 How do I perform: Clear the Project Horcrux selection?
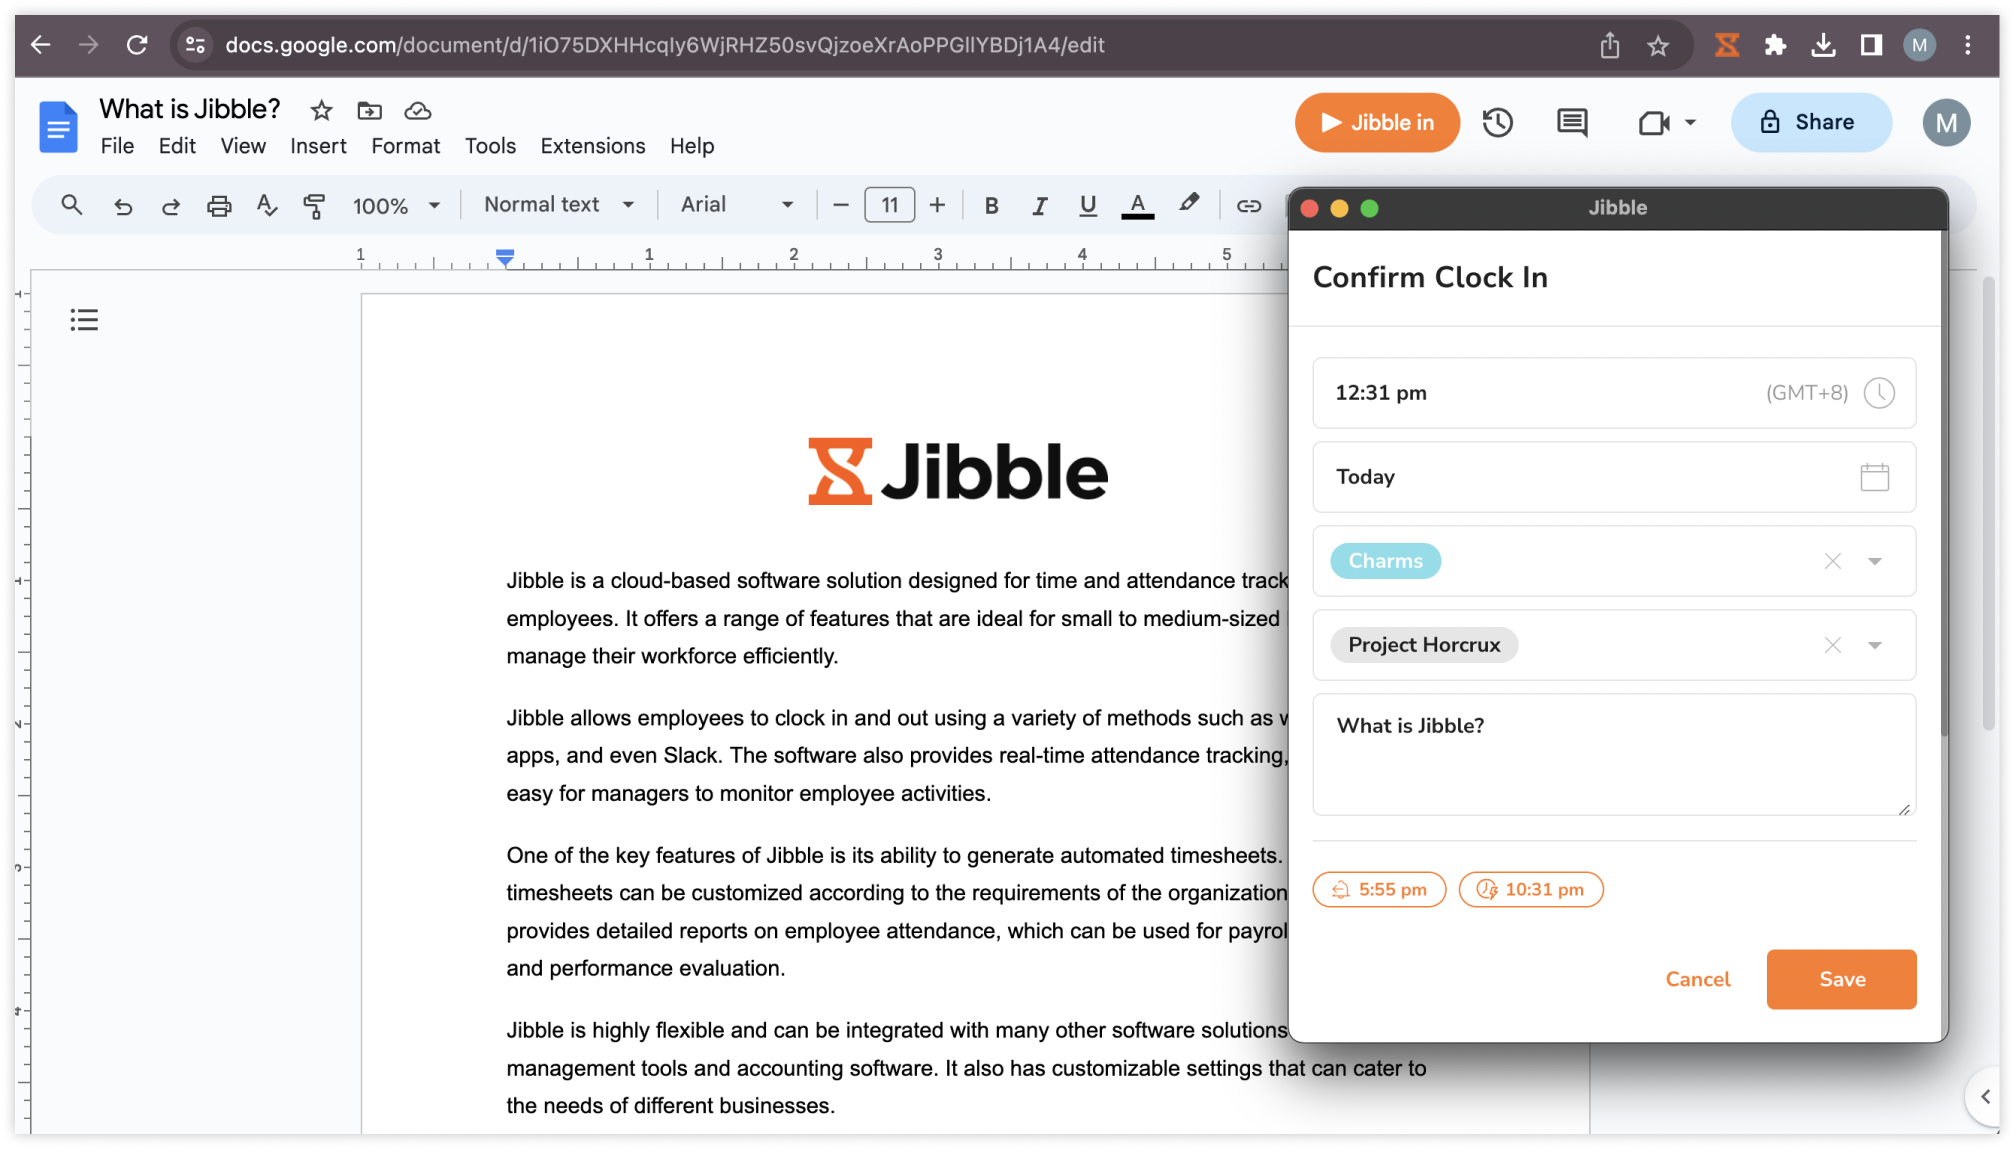(x=1832, y=645)
